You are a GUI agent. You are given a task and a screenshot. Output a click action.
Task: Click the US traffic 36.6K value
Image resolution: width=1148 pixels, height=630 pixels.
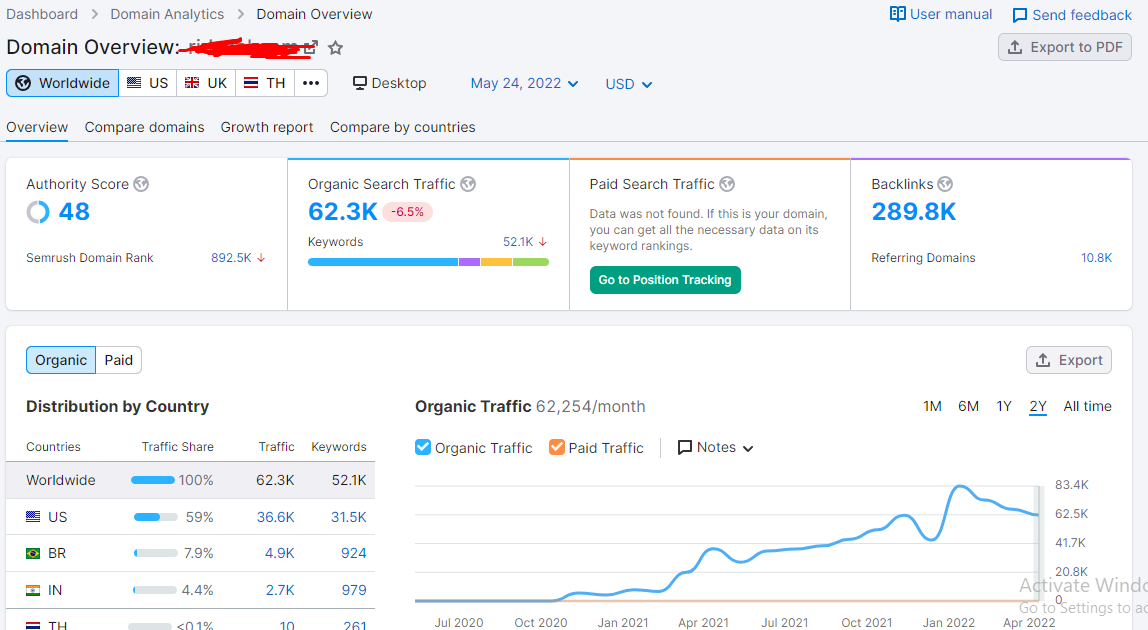pos(275,517)
